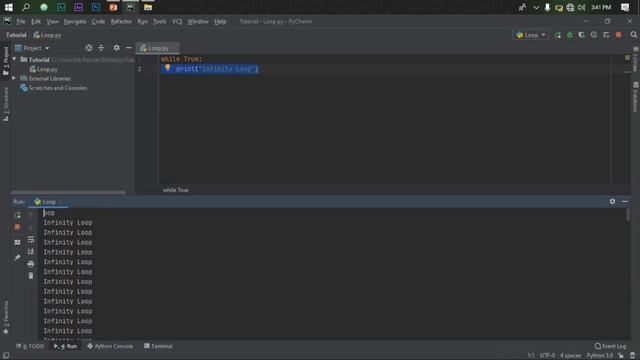Toggle the Run tool window button
The image size is (640, 360).
click(66, 346)
